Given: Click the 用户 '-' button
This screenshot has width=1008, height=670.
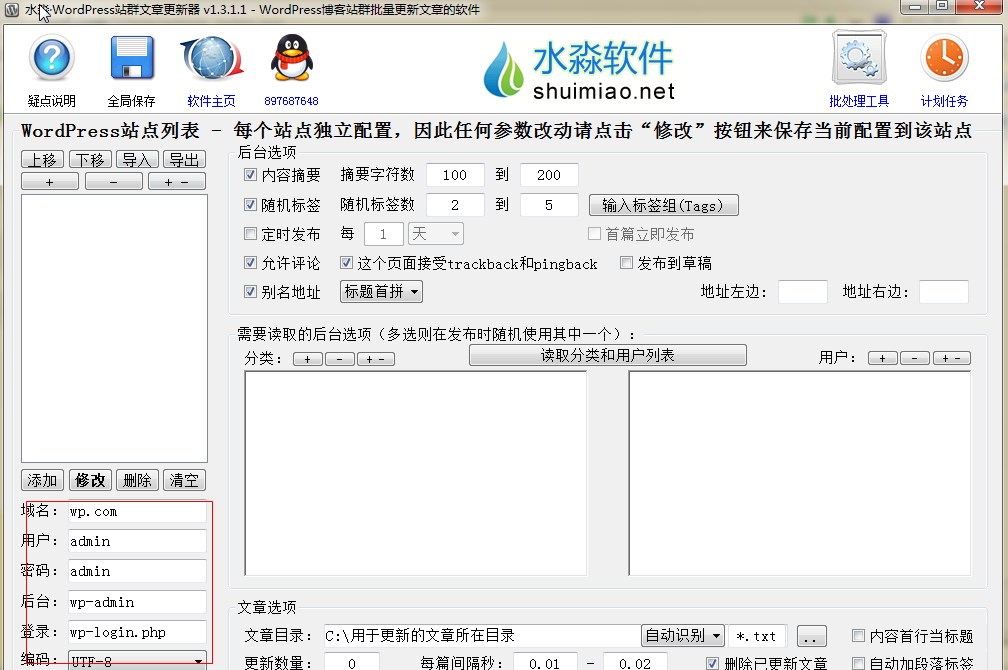Looking at the screenshot, I should tap(915, 358).
